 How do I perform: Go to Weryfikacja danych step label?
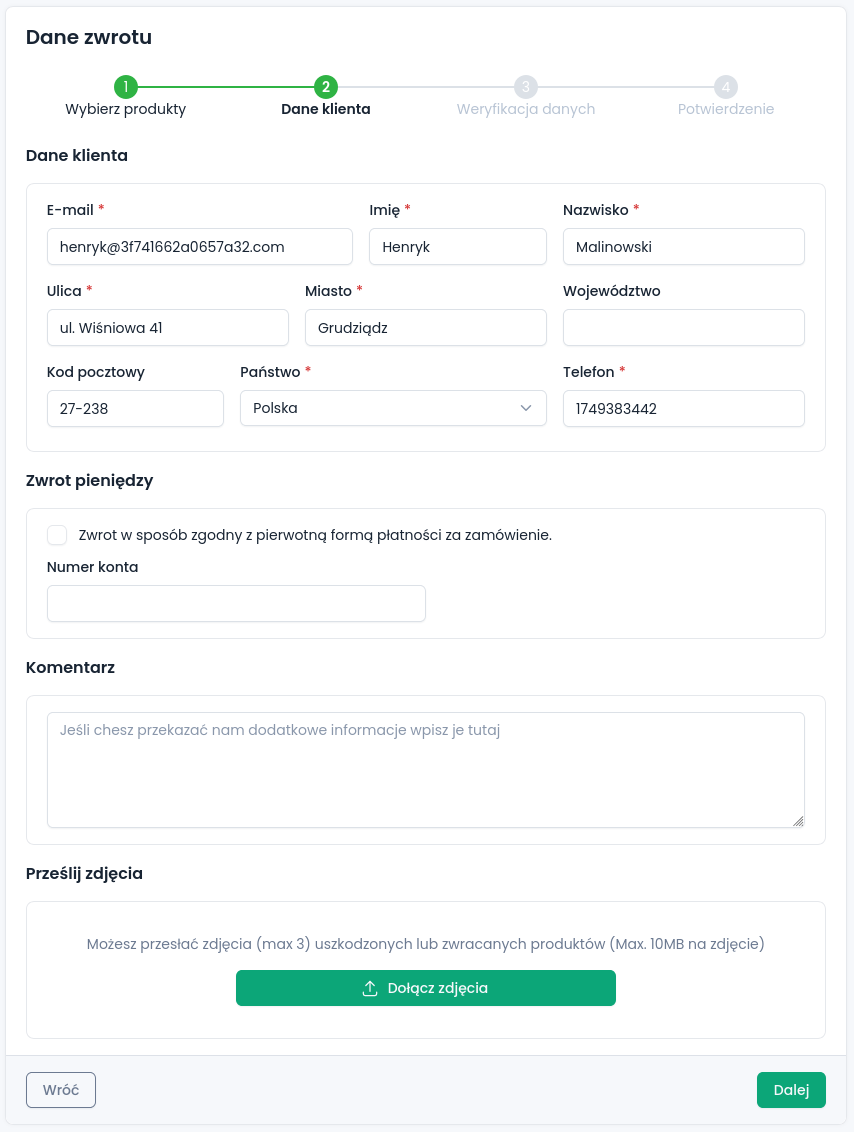(526, 109)
